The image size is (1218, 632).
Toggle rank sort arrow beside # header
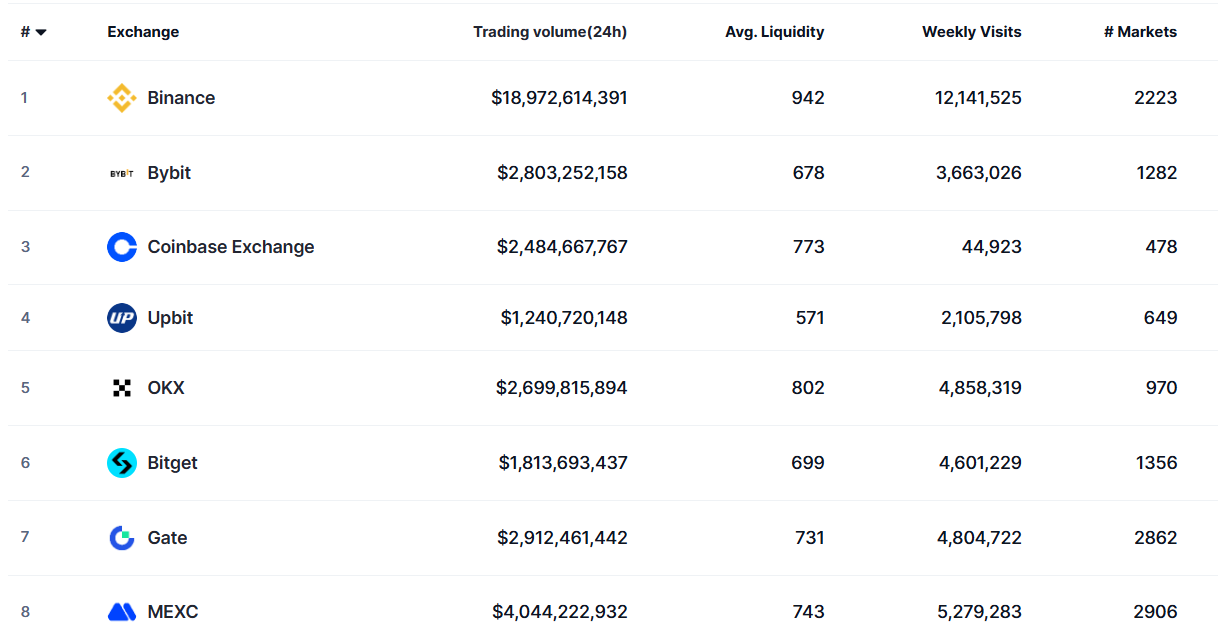click(41, 32)
